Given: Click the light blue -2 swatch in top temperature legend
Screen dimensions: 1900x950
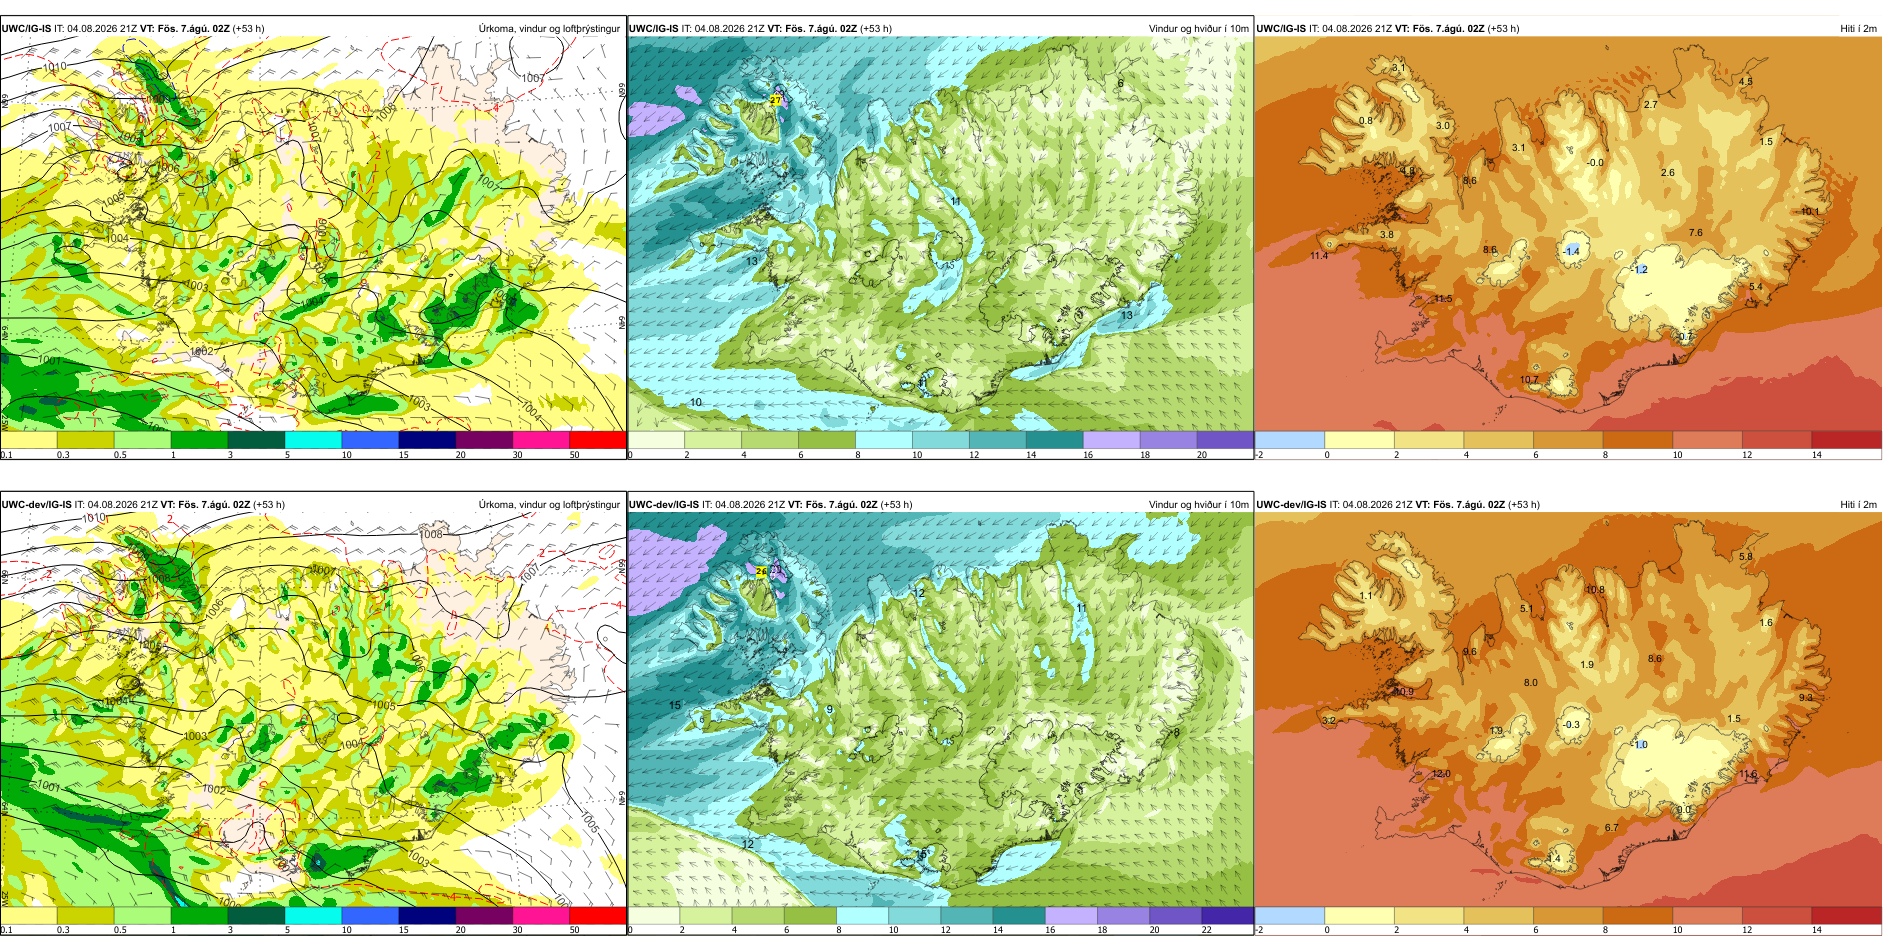Looking at the screenshot, I should point(1289,440).
